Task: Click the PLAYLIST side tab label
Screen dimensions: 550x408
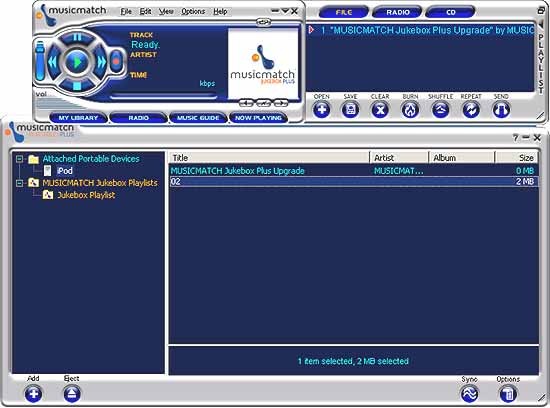Action: [541, 63]
